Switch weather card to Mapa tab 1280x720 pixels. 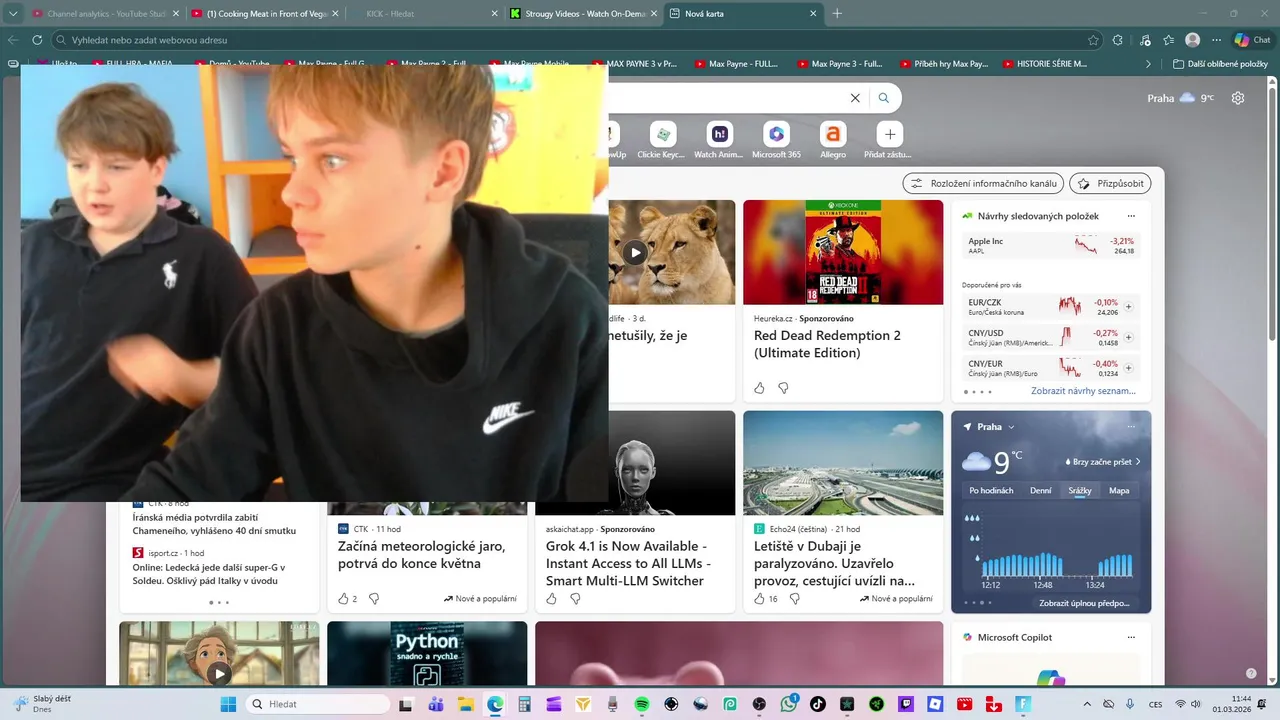pyautogui.click(x=1119, y=491)
